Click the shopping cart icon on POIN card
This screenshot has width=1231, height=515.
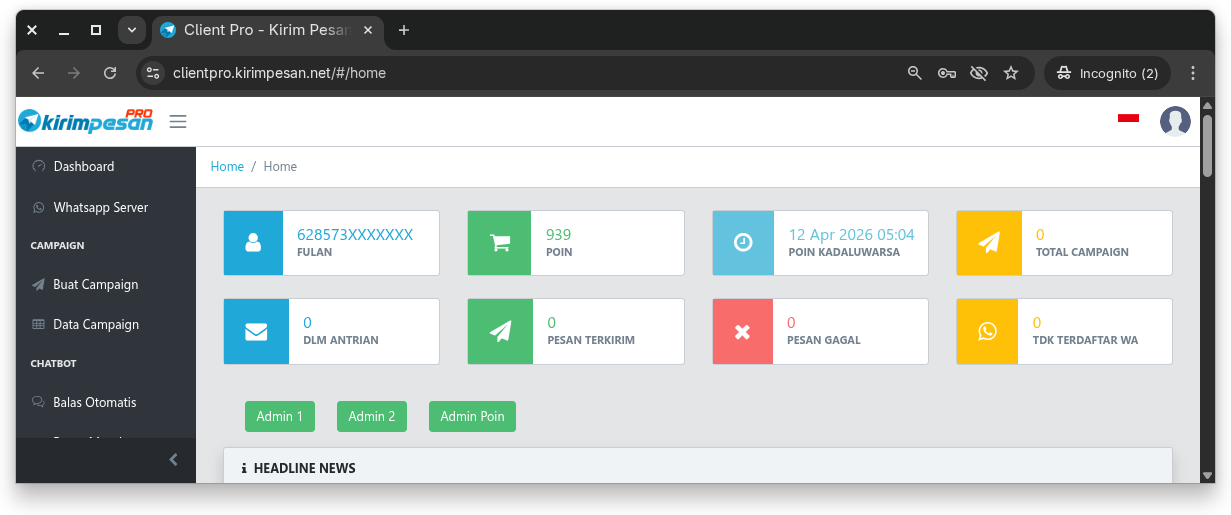point(499,243)
